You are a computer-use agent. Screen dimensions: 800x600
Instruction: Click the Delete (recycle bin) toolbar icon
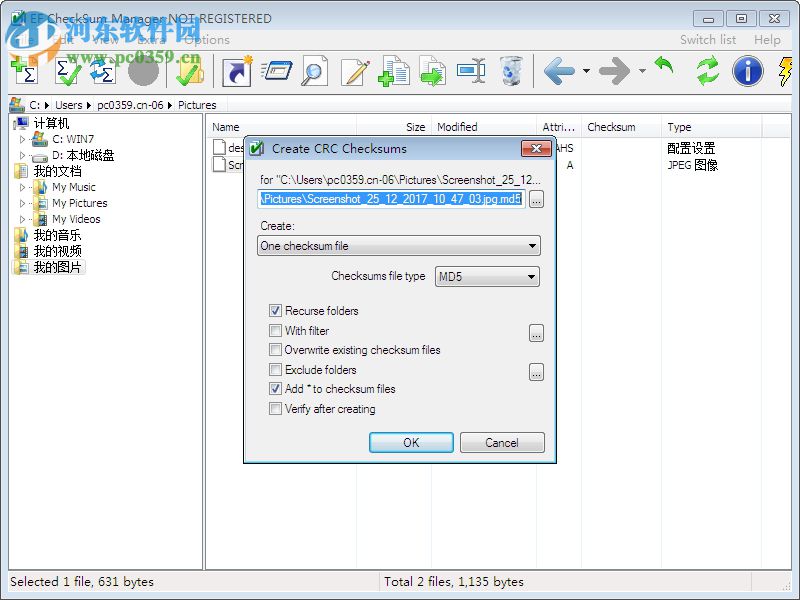click(x=510, y=70)
